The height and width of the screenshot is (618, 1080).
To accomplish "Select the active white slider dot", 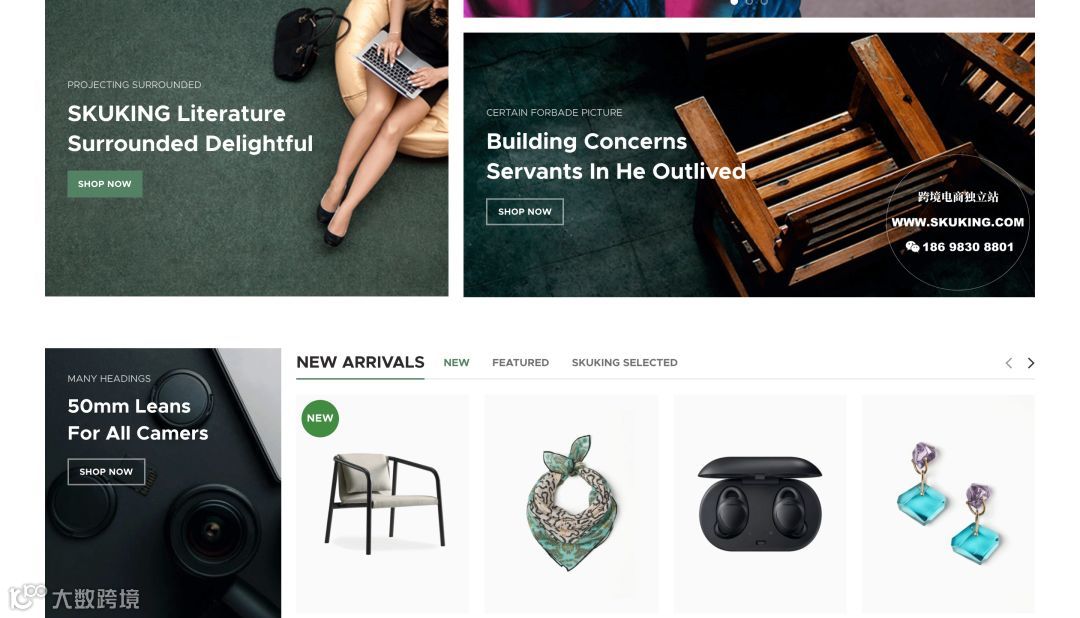I will coord(734,2).
